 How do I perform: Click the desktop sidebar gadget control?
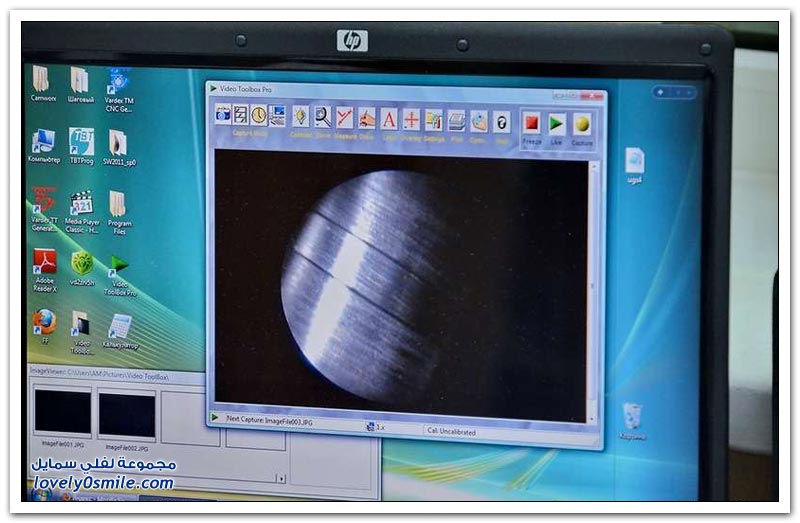coord(674,92)
